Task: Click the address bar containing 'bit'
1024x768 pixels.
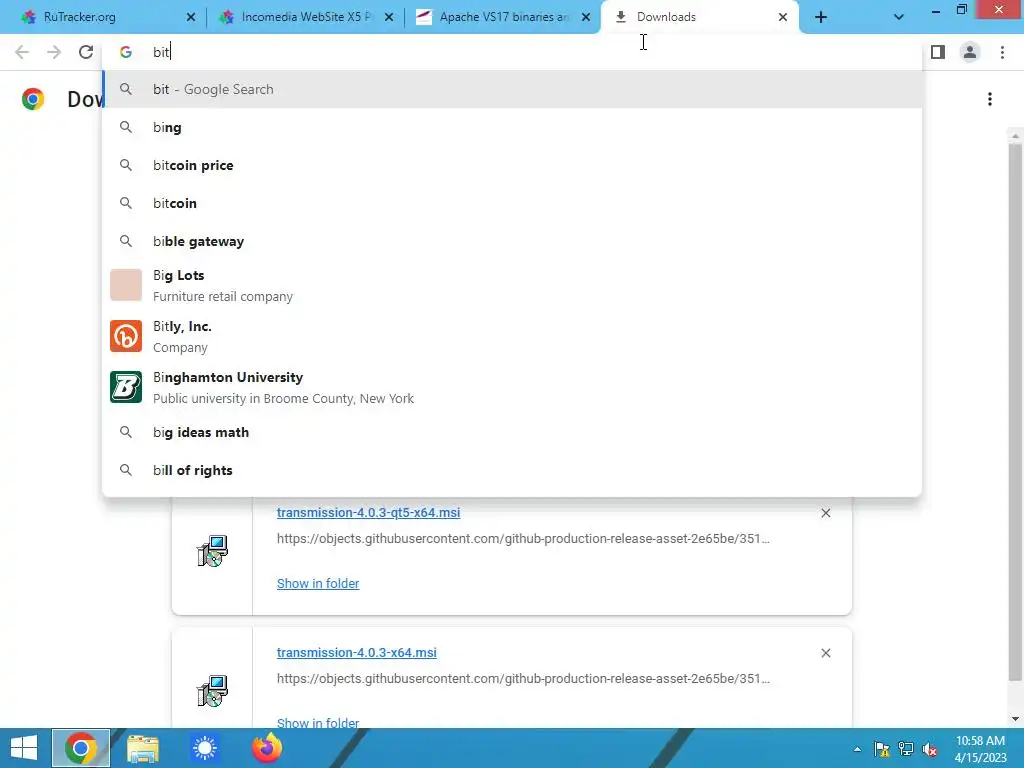Action: click(x=511, y=52)
